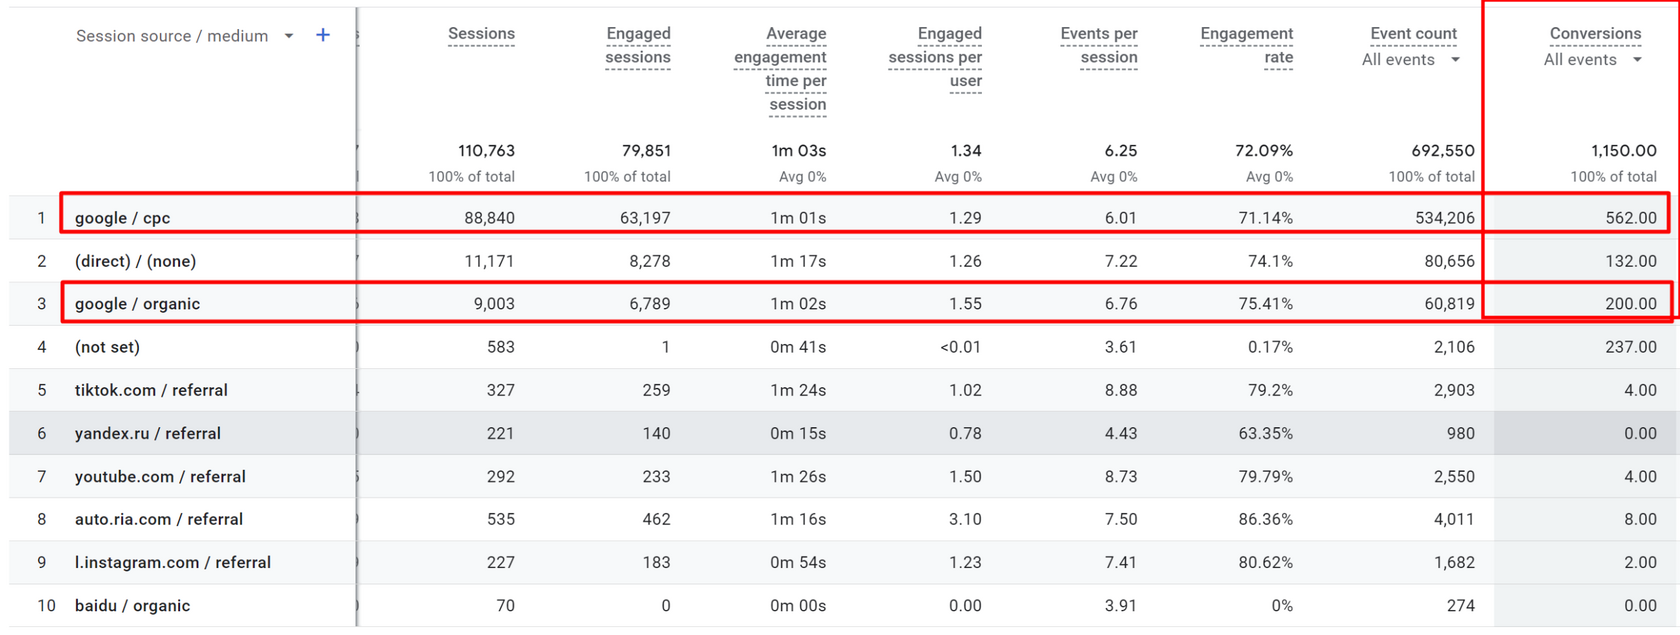
Task: Sort by Events per session header
Action: coord(1099,46)
